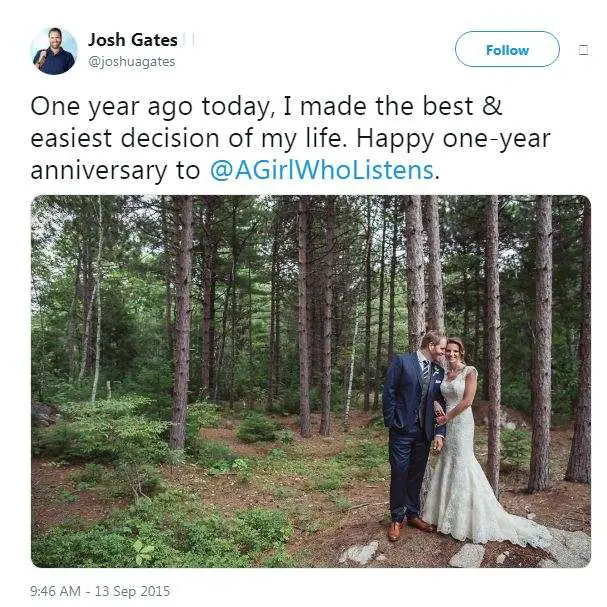Follow the @joshuagates account
Screen dimensions: 607x607
click(x=507, y=49)
